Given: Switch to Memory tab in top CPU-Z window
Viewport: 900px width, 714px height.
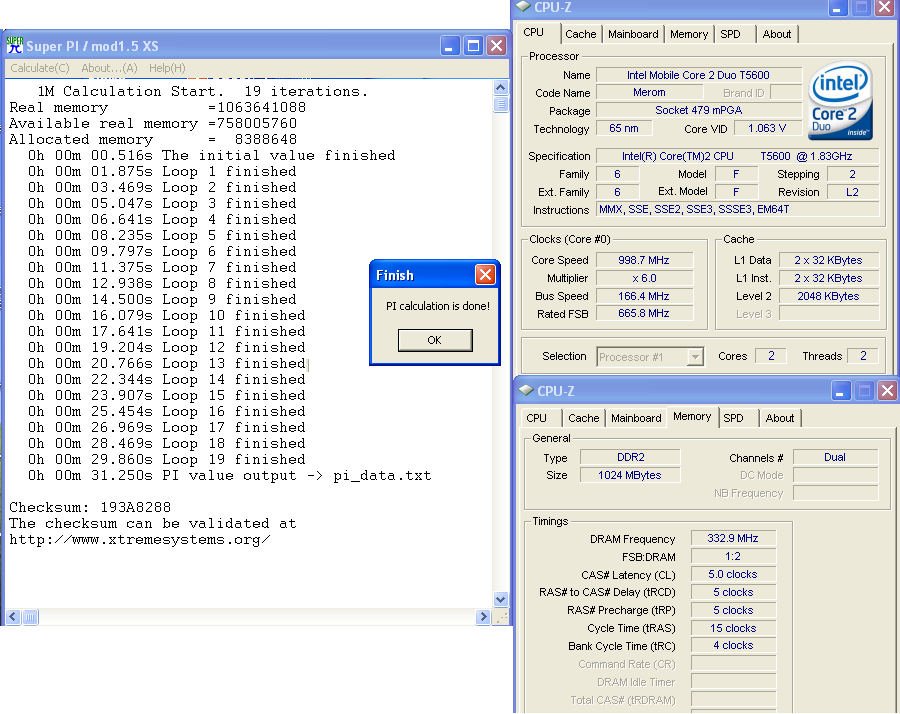Looking at the screenshot, I should click(689, 34).
